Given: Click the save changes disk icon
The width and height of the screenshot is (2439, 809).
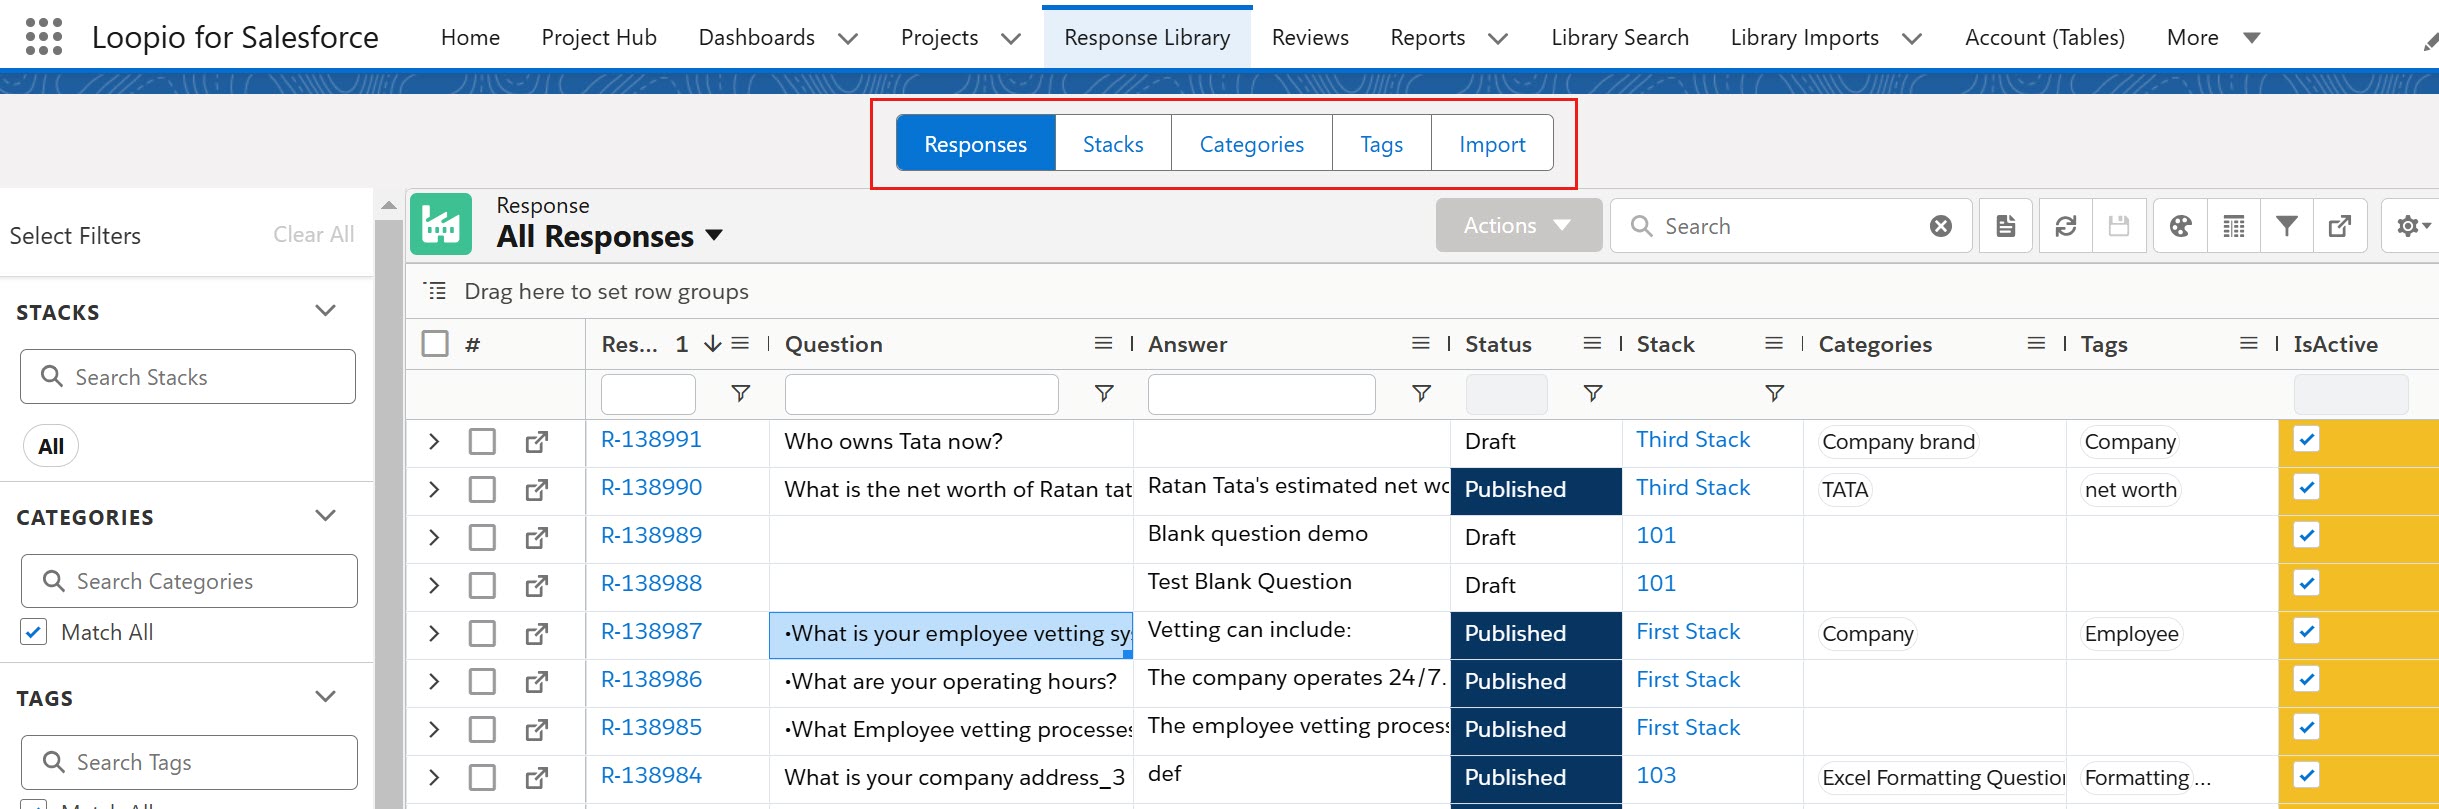Looking at the screenshot, I should [x=2118, y=226].
